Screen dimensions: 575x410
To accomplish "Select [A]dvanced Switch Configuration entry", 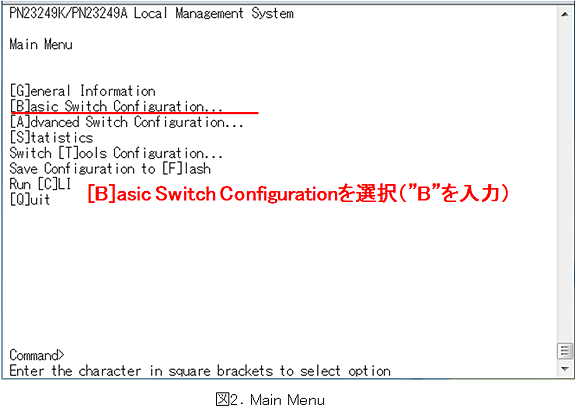I will 127,122.
